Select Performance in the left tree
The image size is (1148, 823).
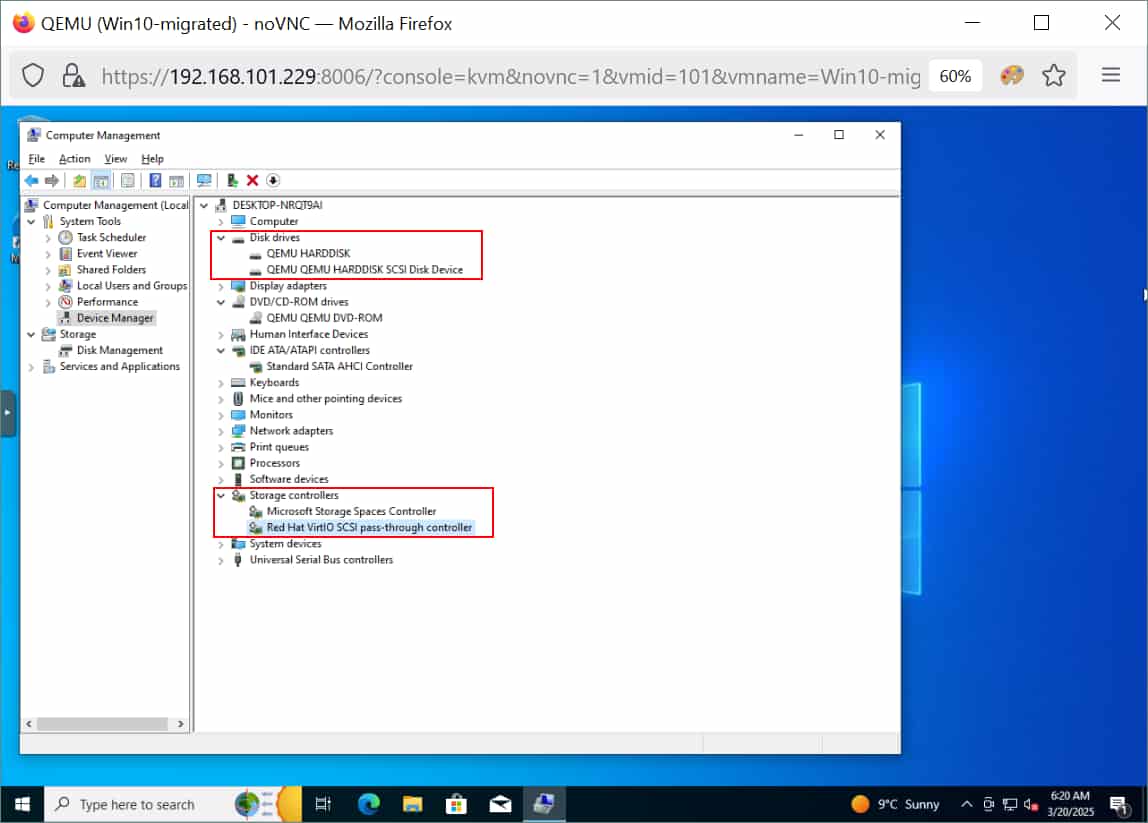(107, 302)
